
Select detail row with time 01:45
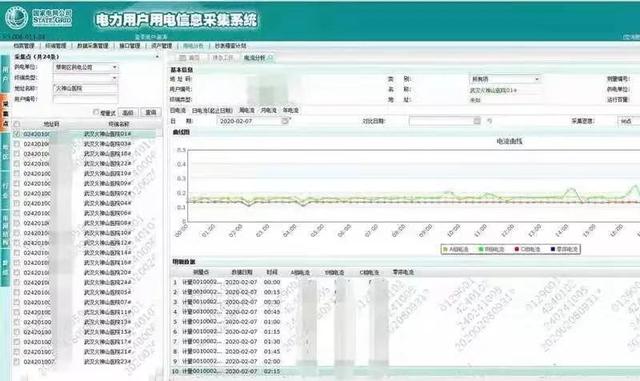click(x=404, y=351)
